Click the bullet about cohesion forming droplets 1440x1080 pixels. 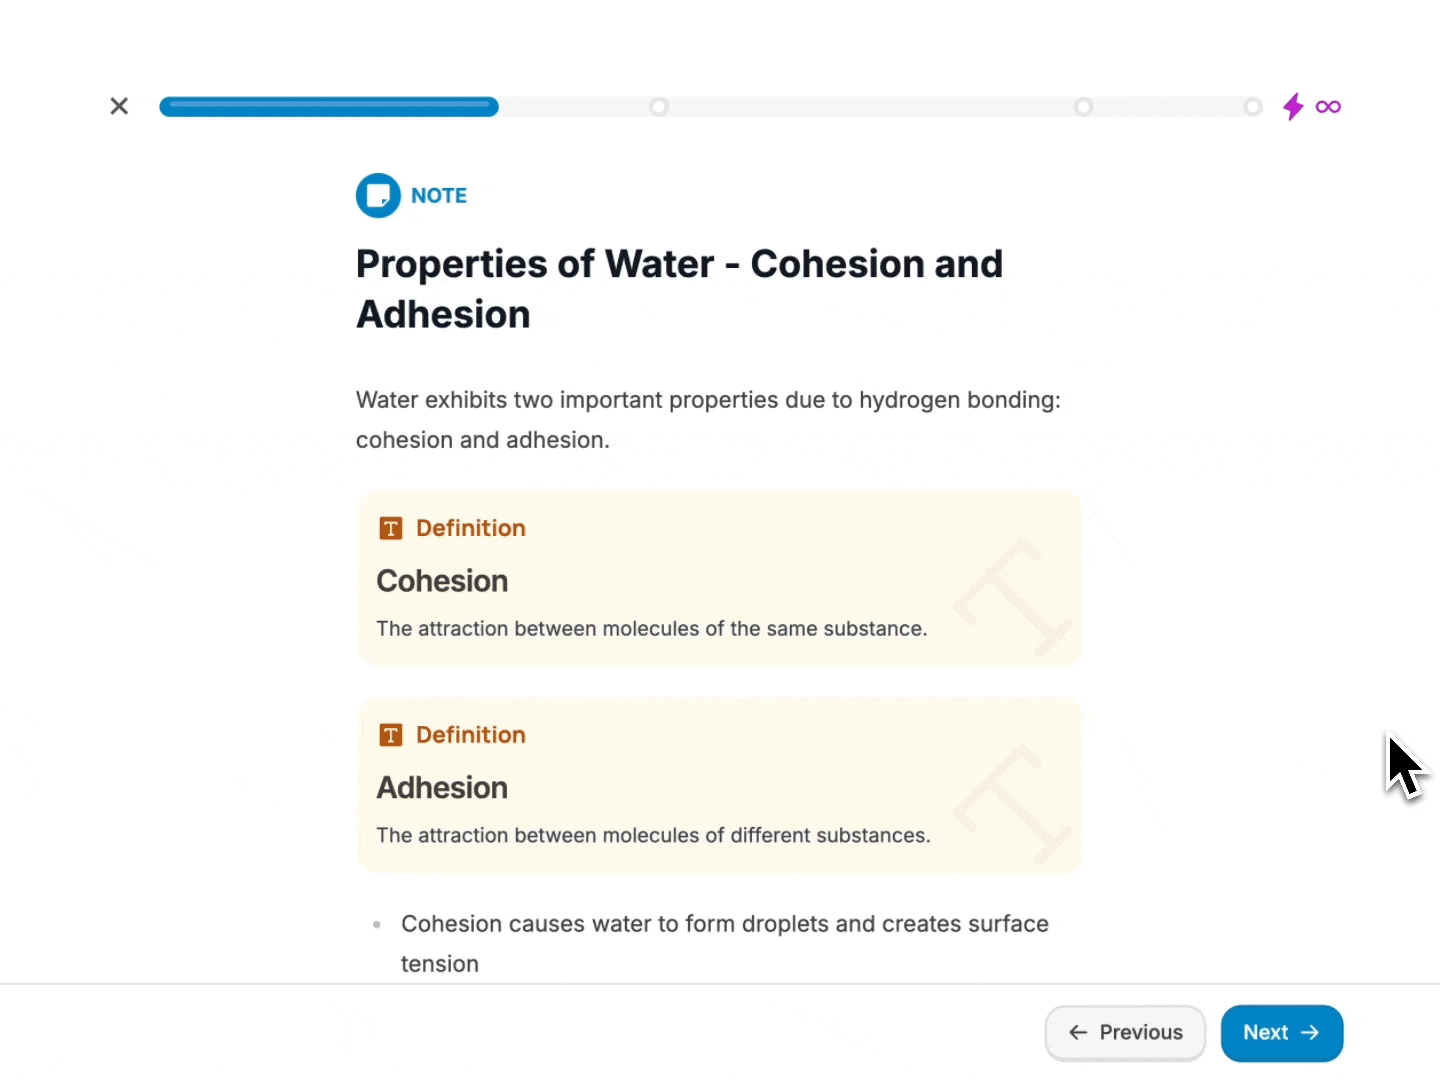pyautogui.click(x=724, y=924)
